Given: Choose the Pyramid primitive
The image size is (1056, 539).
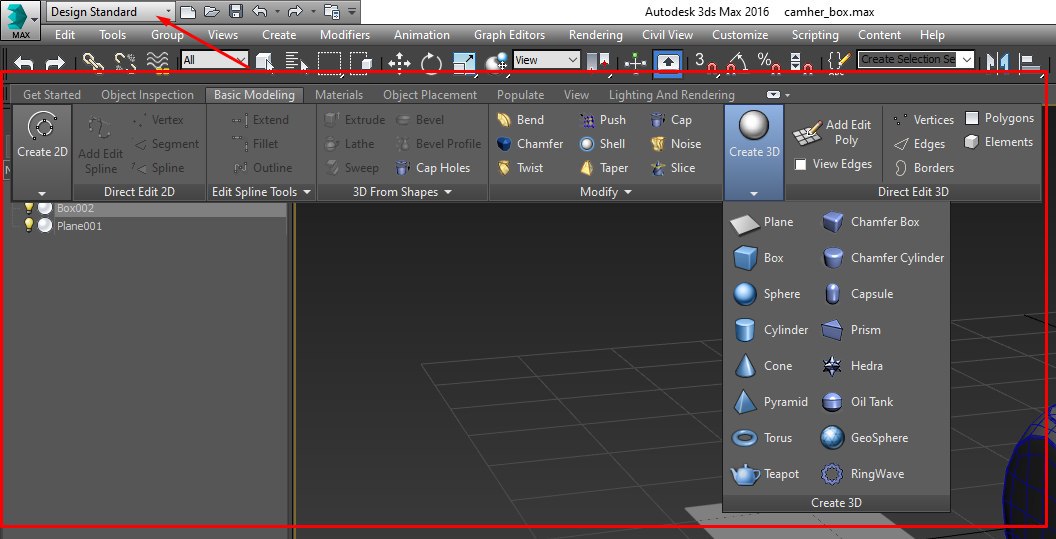Looking at the screenshot, I should (x=770, y=402).
